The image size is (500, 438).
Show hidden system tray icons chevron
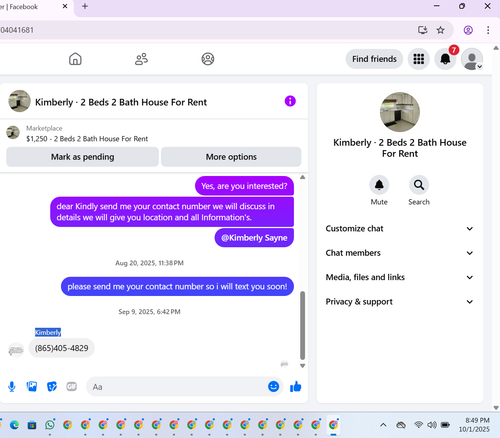(x=383, y=425)
